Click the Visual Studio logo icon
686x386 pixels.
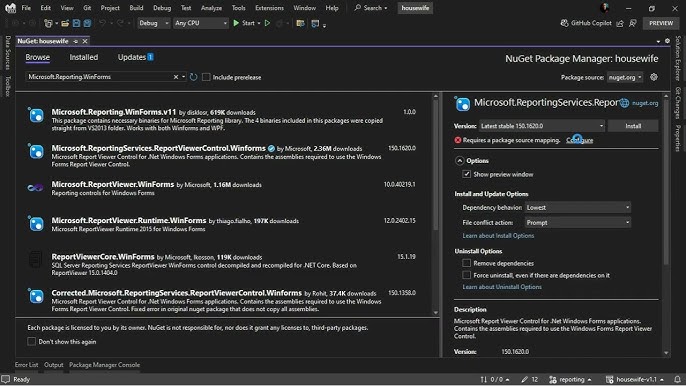point(10,8)
